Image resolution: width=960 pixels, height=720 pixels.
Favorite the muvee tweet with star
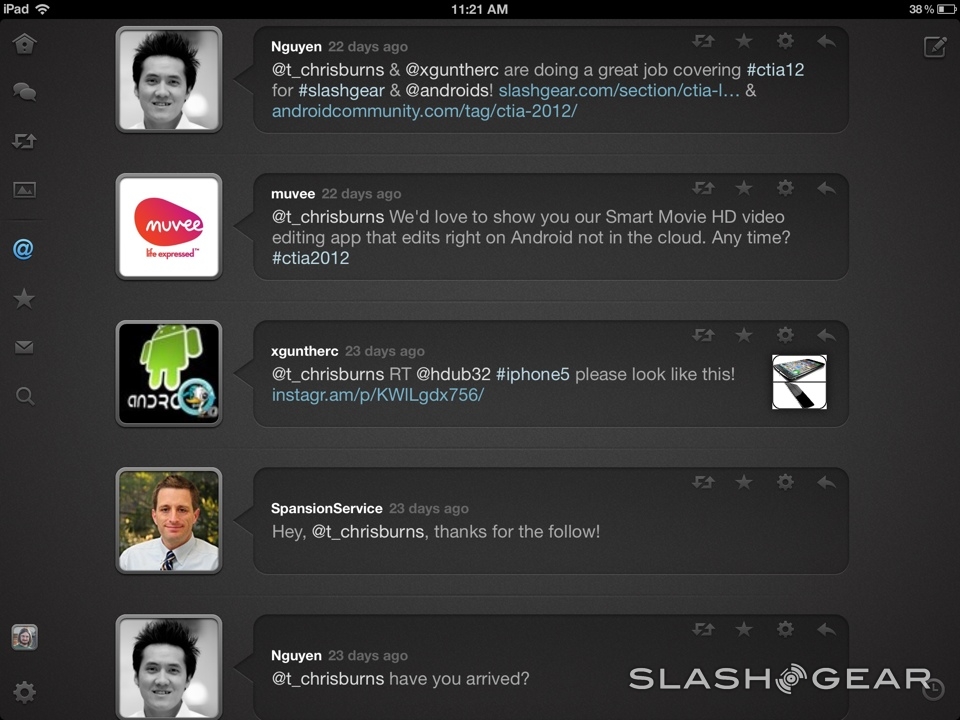tap(744, 188)
